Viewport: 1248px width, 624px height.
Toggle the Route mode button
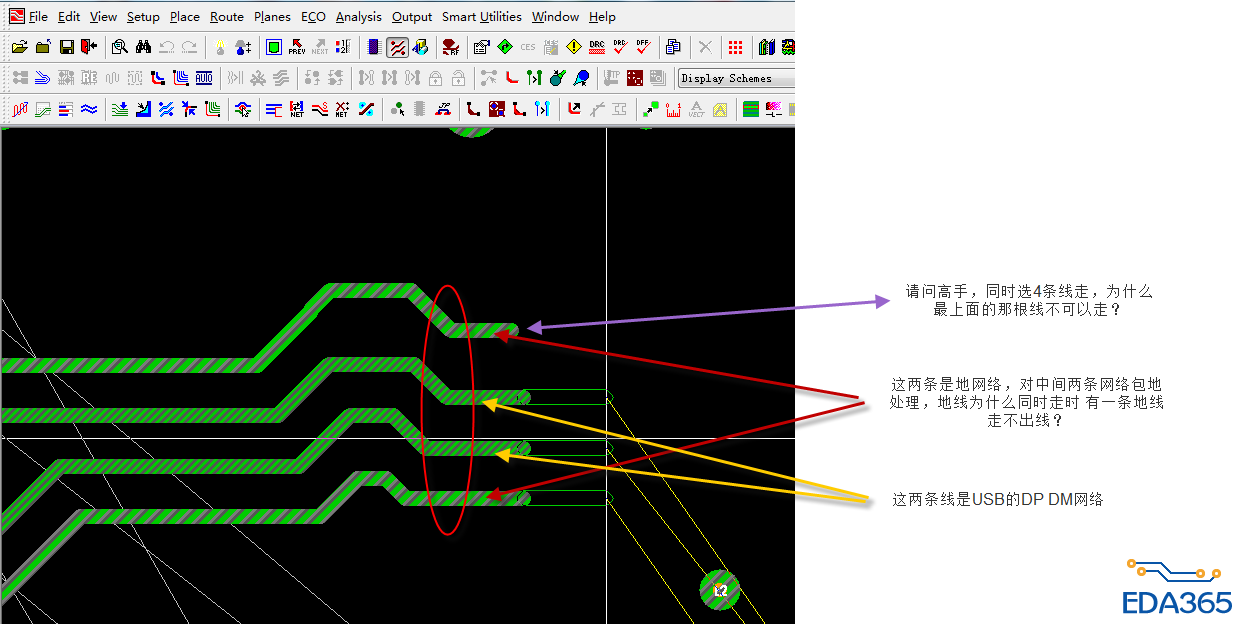397,47
